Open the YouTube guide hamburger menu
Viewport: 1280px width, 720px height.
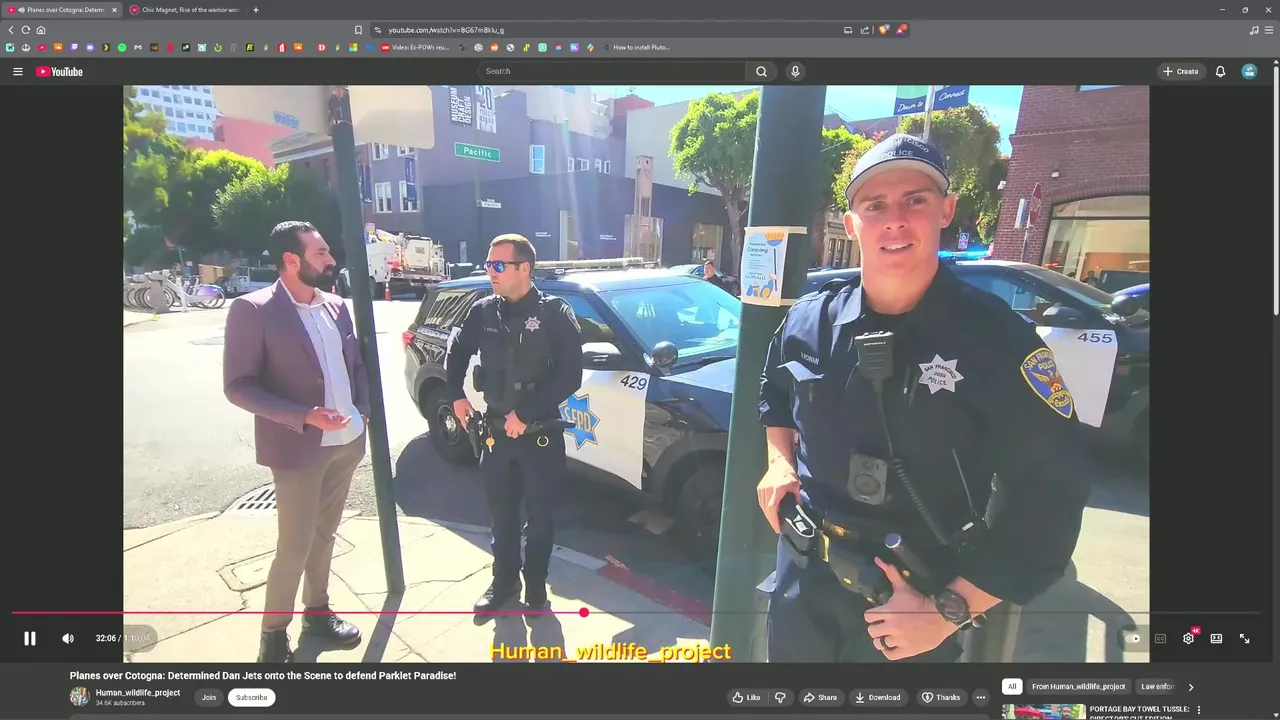click(17, 71)
